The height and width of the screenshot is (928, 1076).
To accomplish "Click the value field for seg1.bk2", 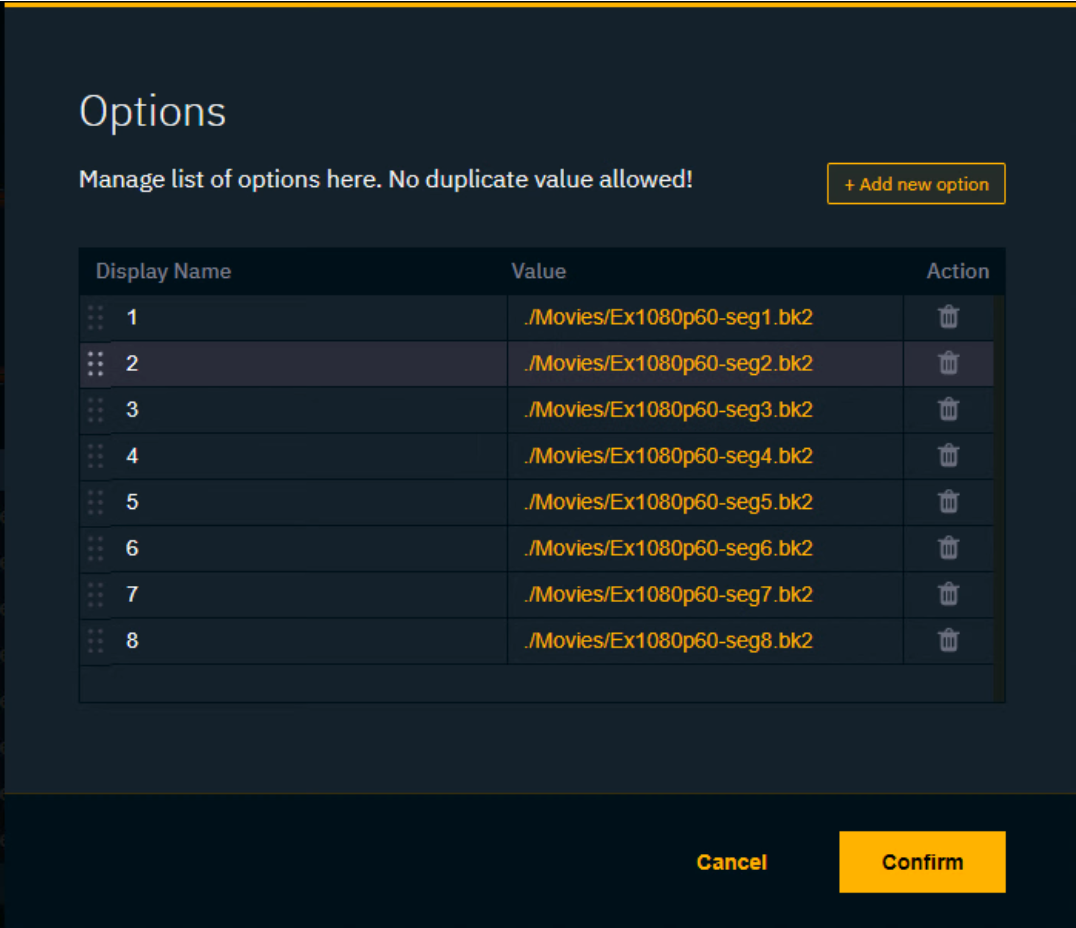I will (x=704, y=318).
